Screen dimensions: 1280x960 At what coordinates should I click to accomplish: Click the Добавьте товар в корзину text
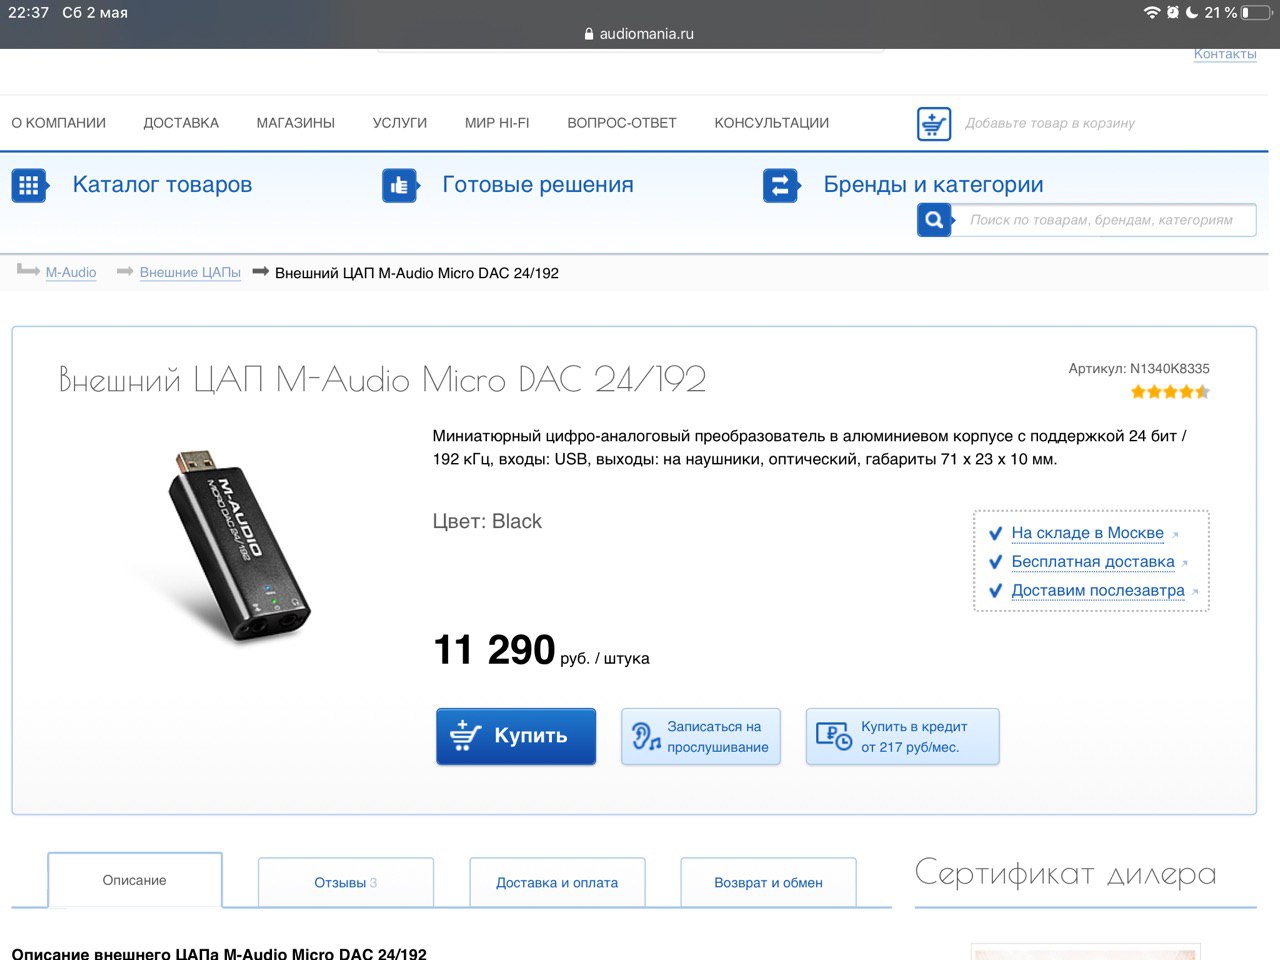pos(1050,123)
